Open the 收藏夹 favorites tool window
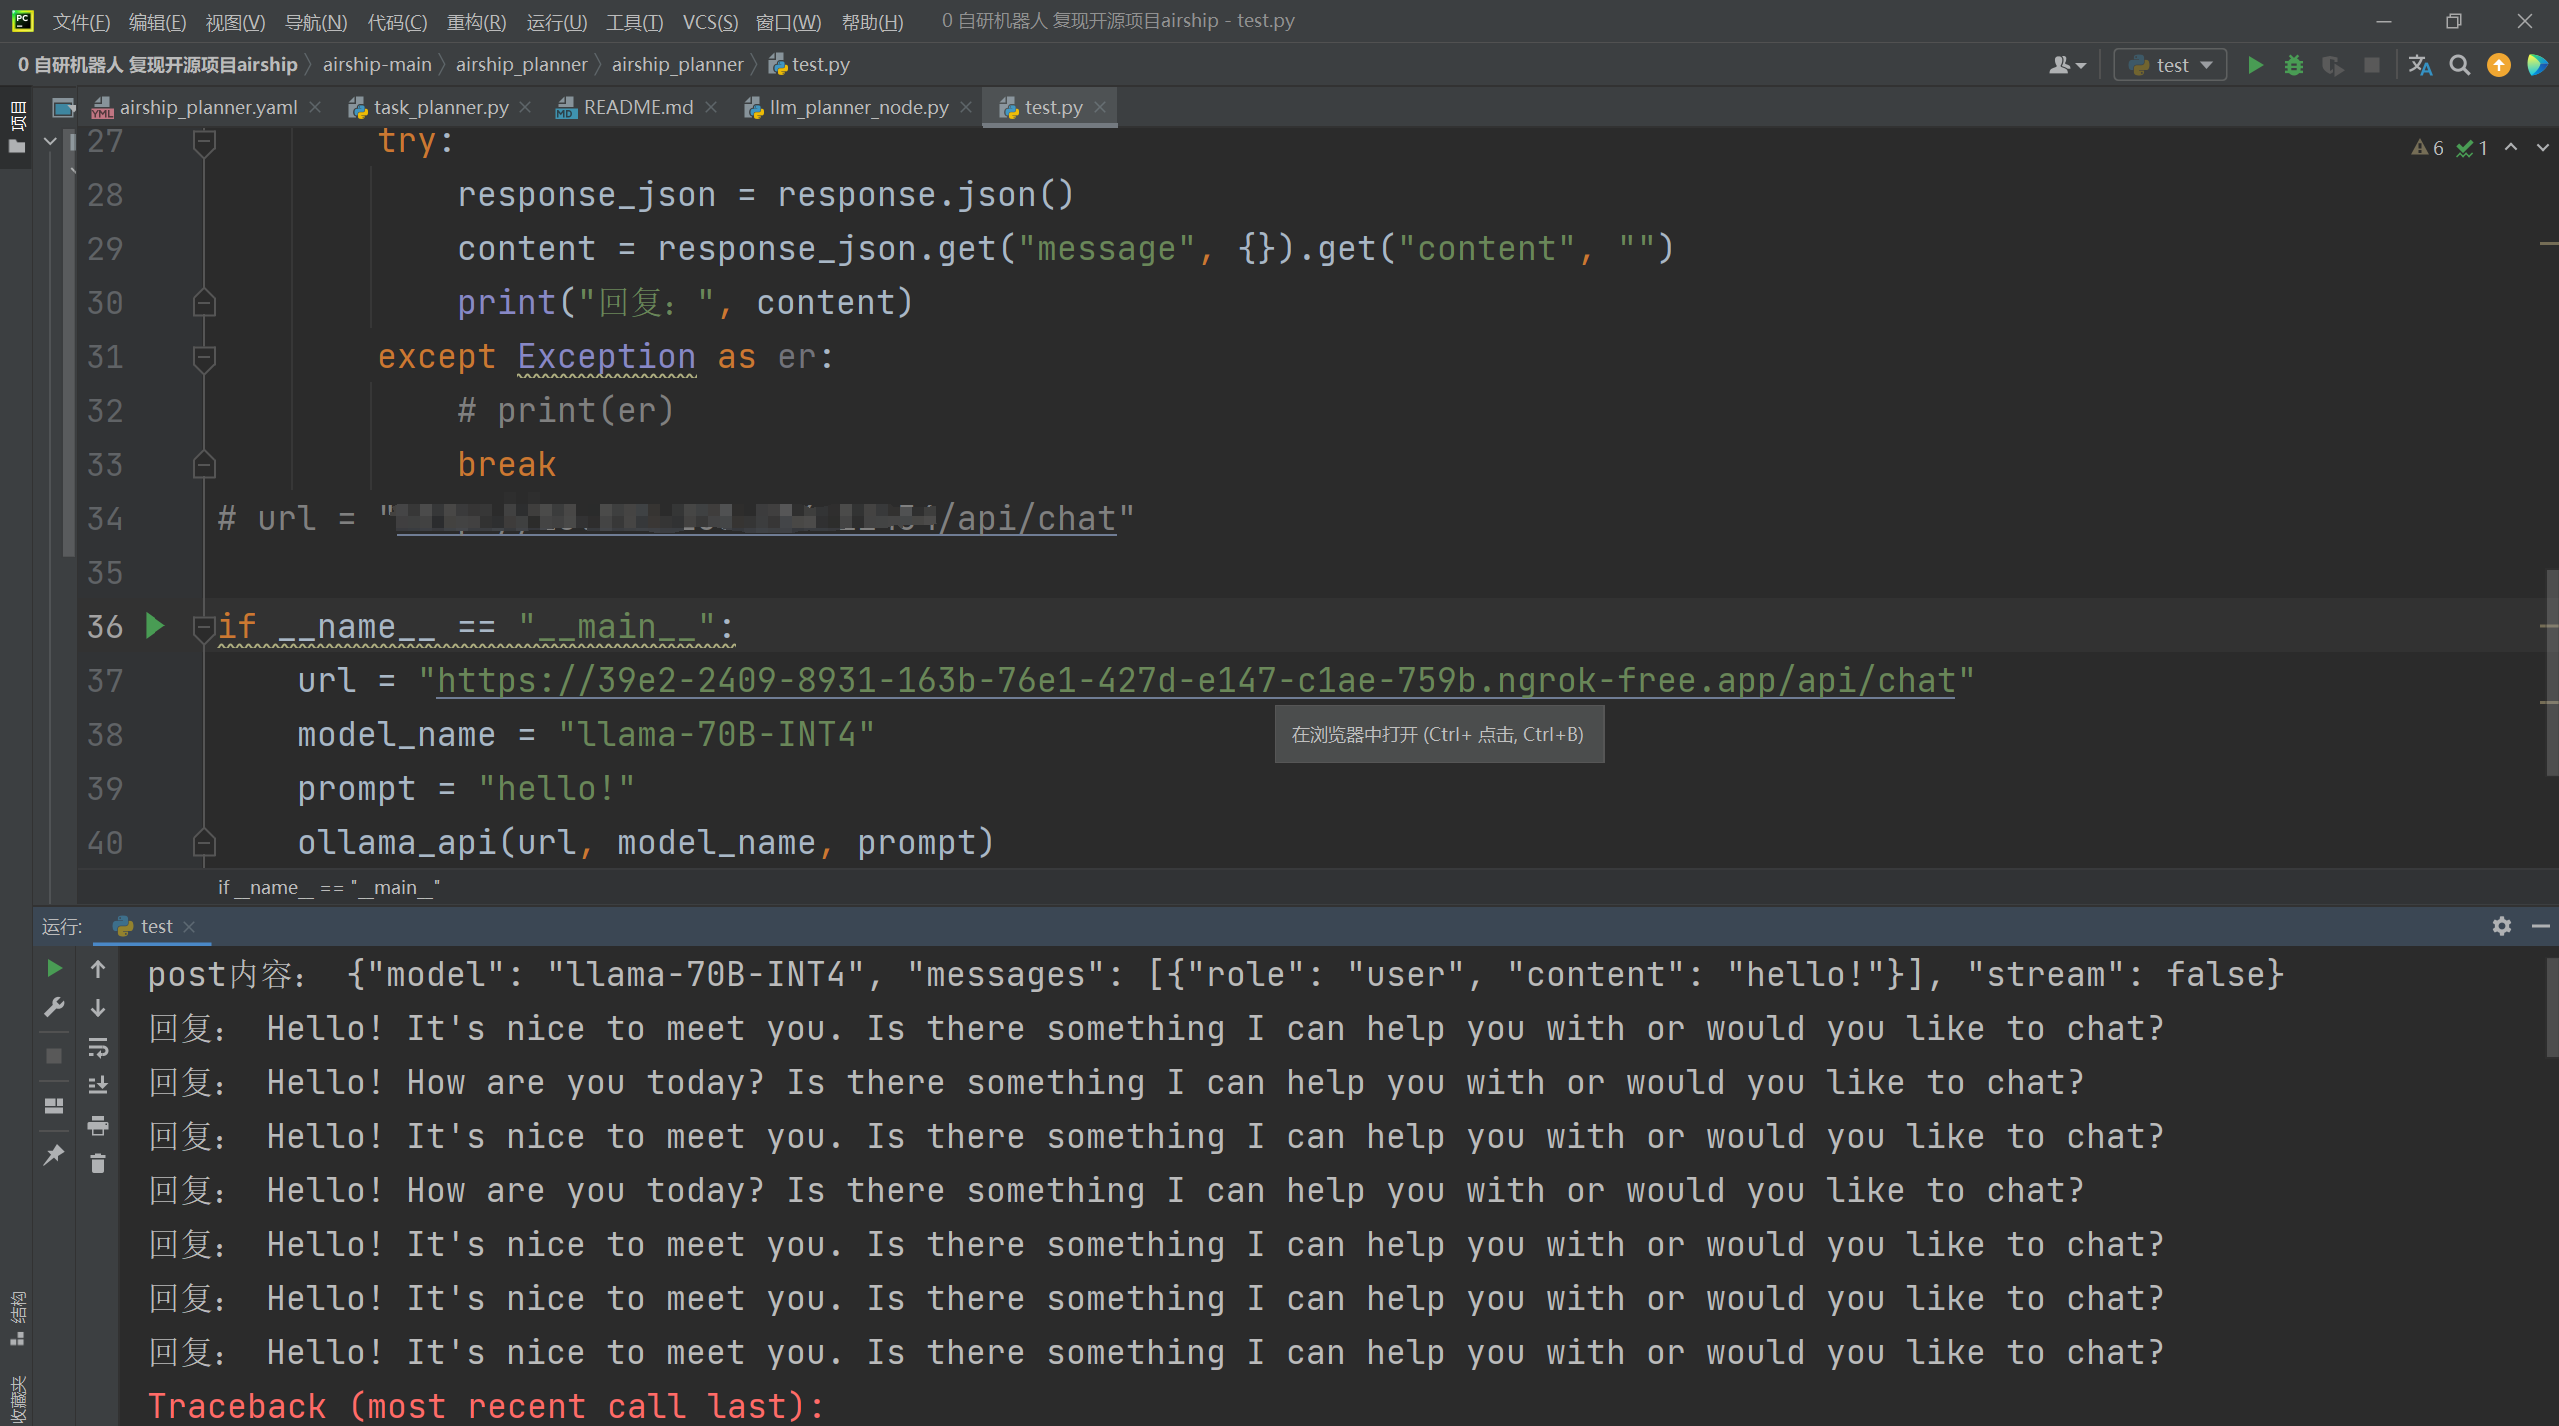 tap(17, 1398)
